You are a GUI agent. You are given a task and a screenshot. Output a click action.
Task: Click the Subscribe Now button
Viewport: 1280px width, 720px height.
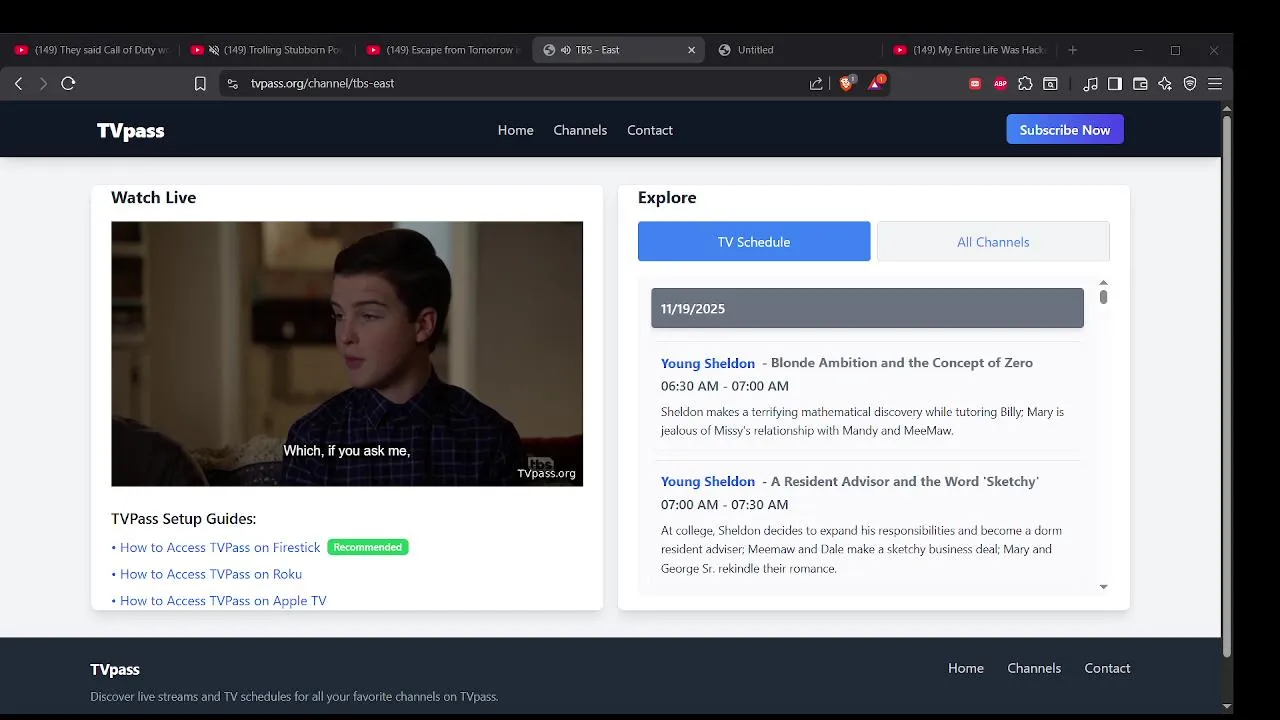pos(1065,130)
